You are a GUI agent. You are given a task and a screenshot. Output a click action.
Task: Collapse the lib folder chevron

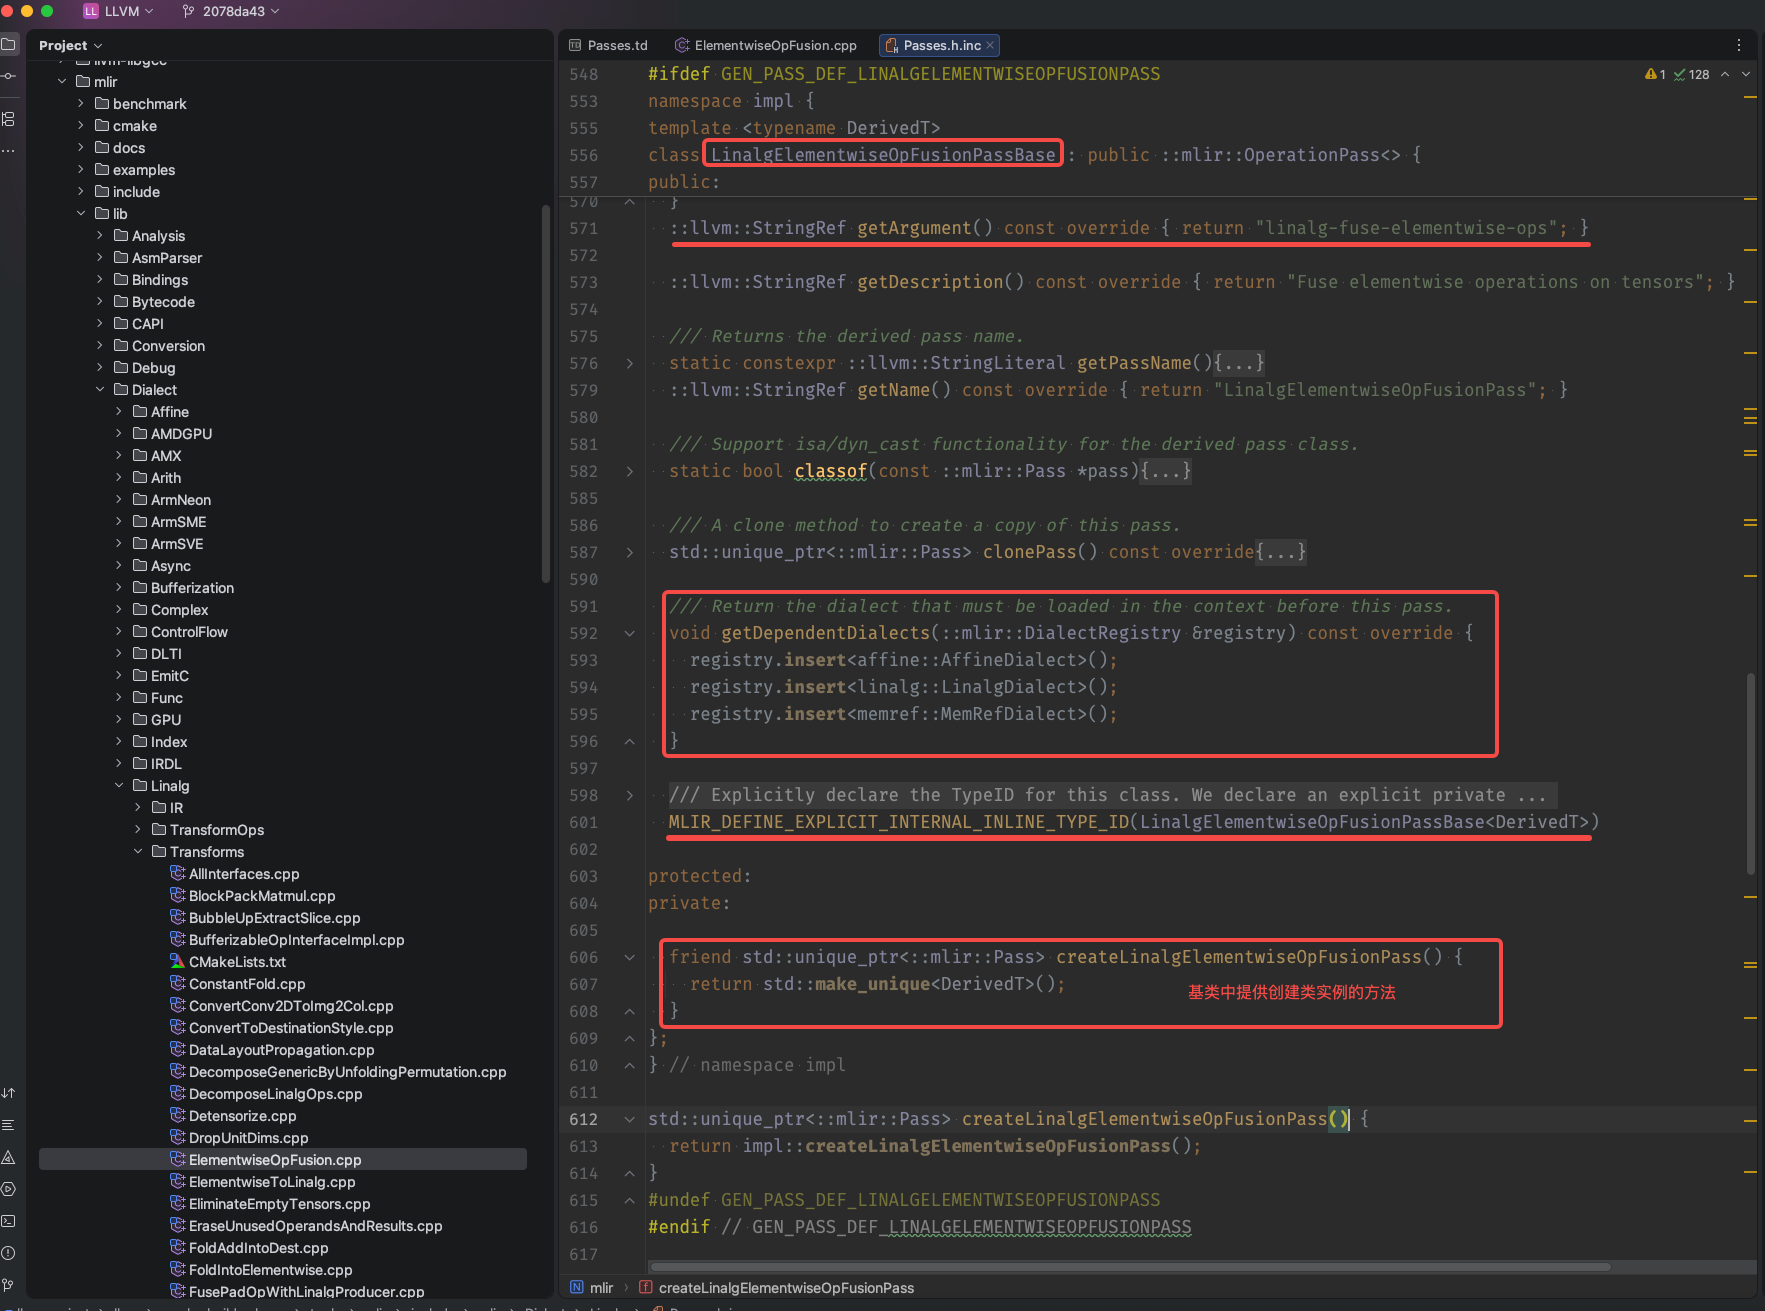coord(81,214)
